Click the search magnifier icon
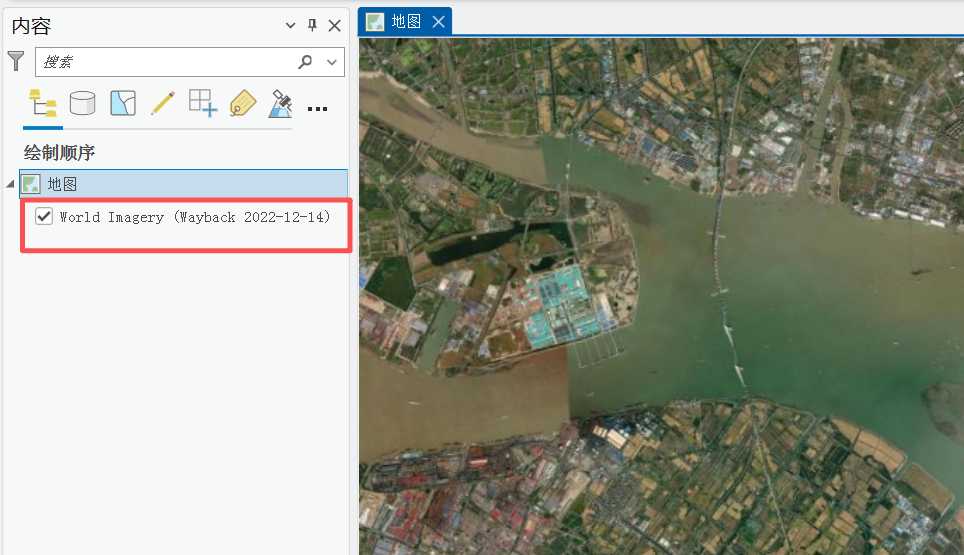The width and height of the screenshot is (964, 555). [305, 62]
